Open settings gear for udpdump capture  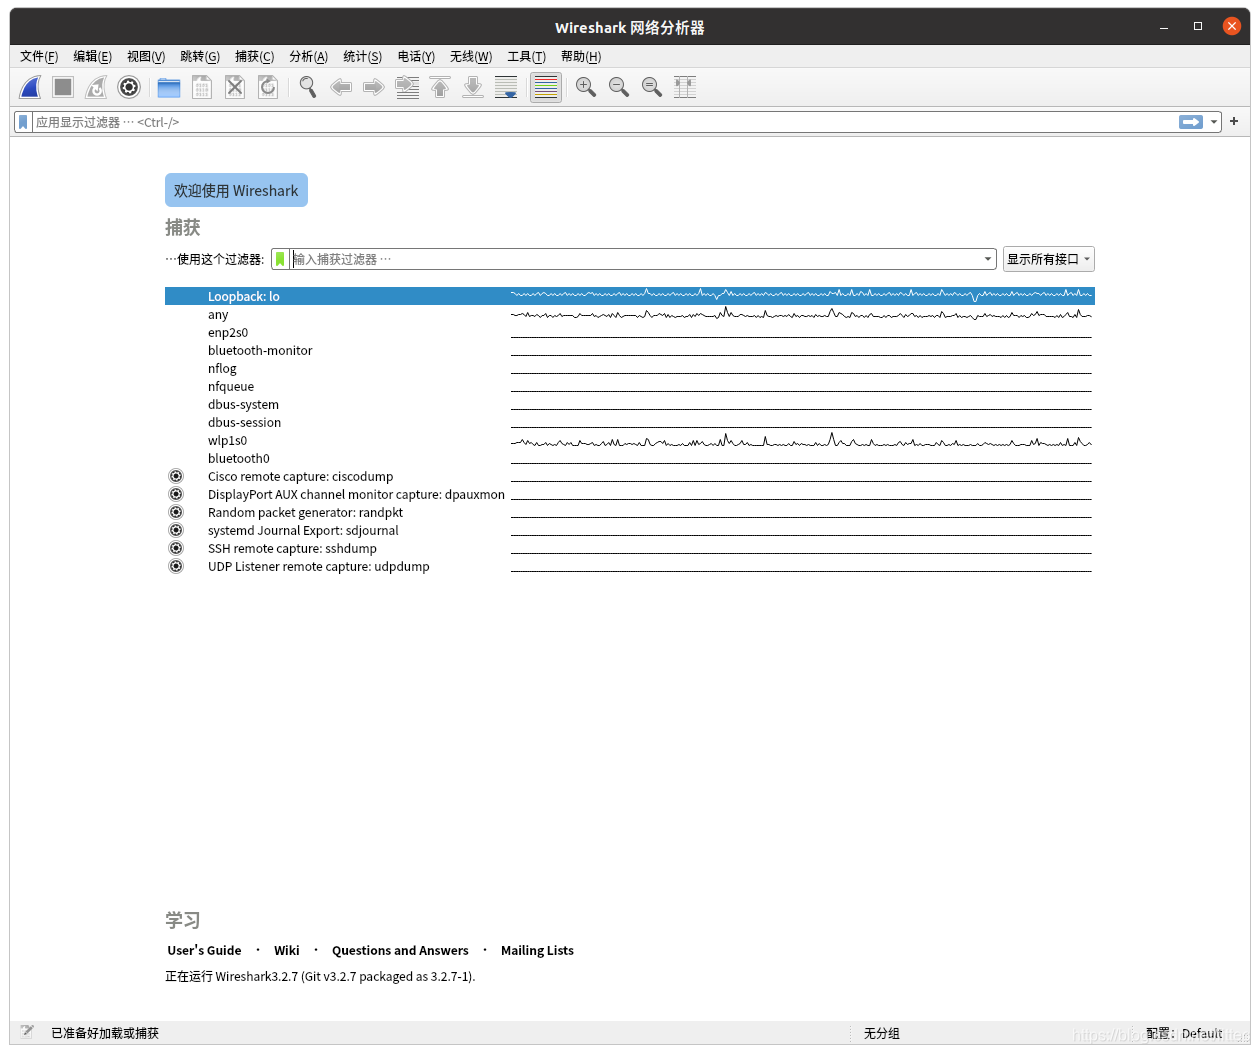tap(176, 566)
